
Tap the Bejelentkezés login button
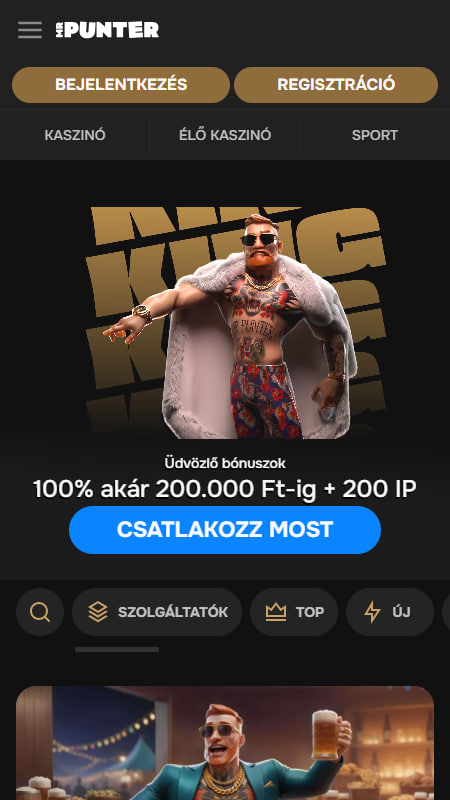tap(121, 85)
